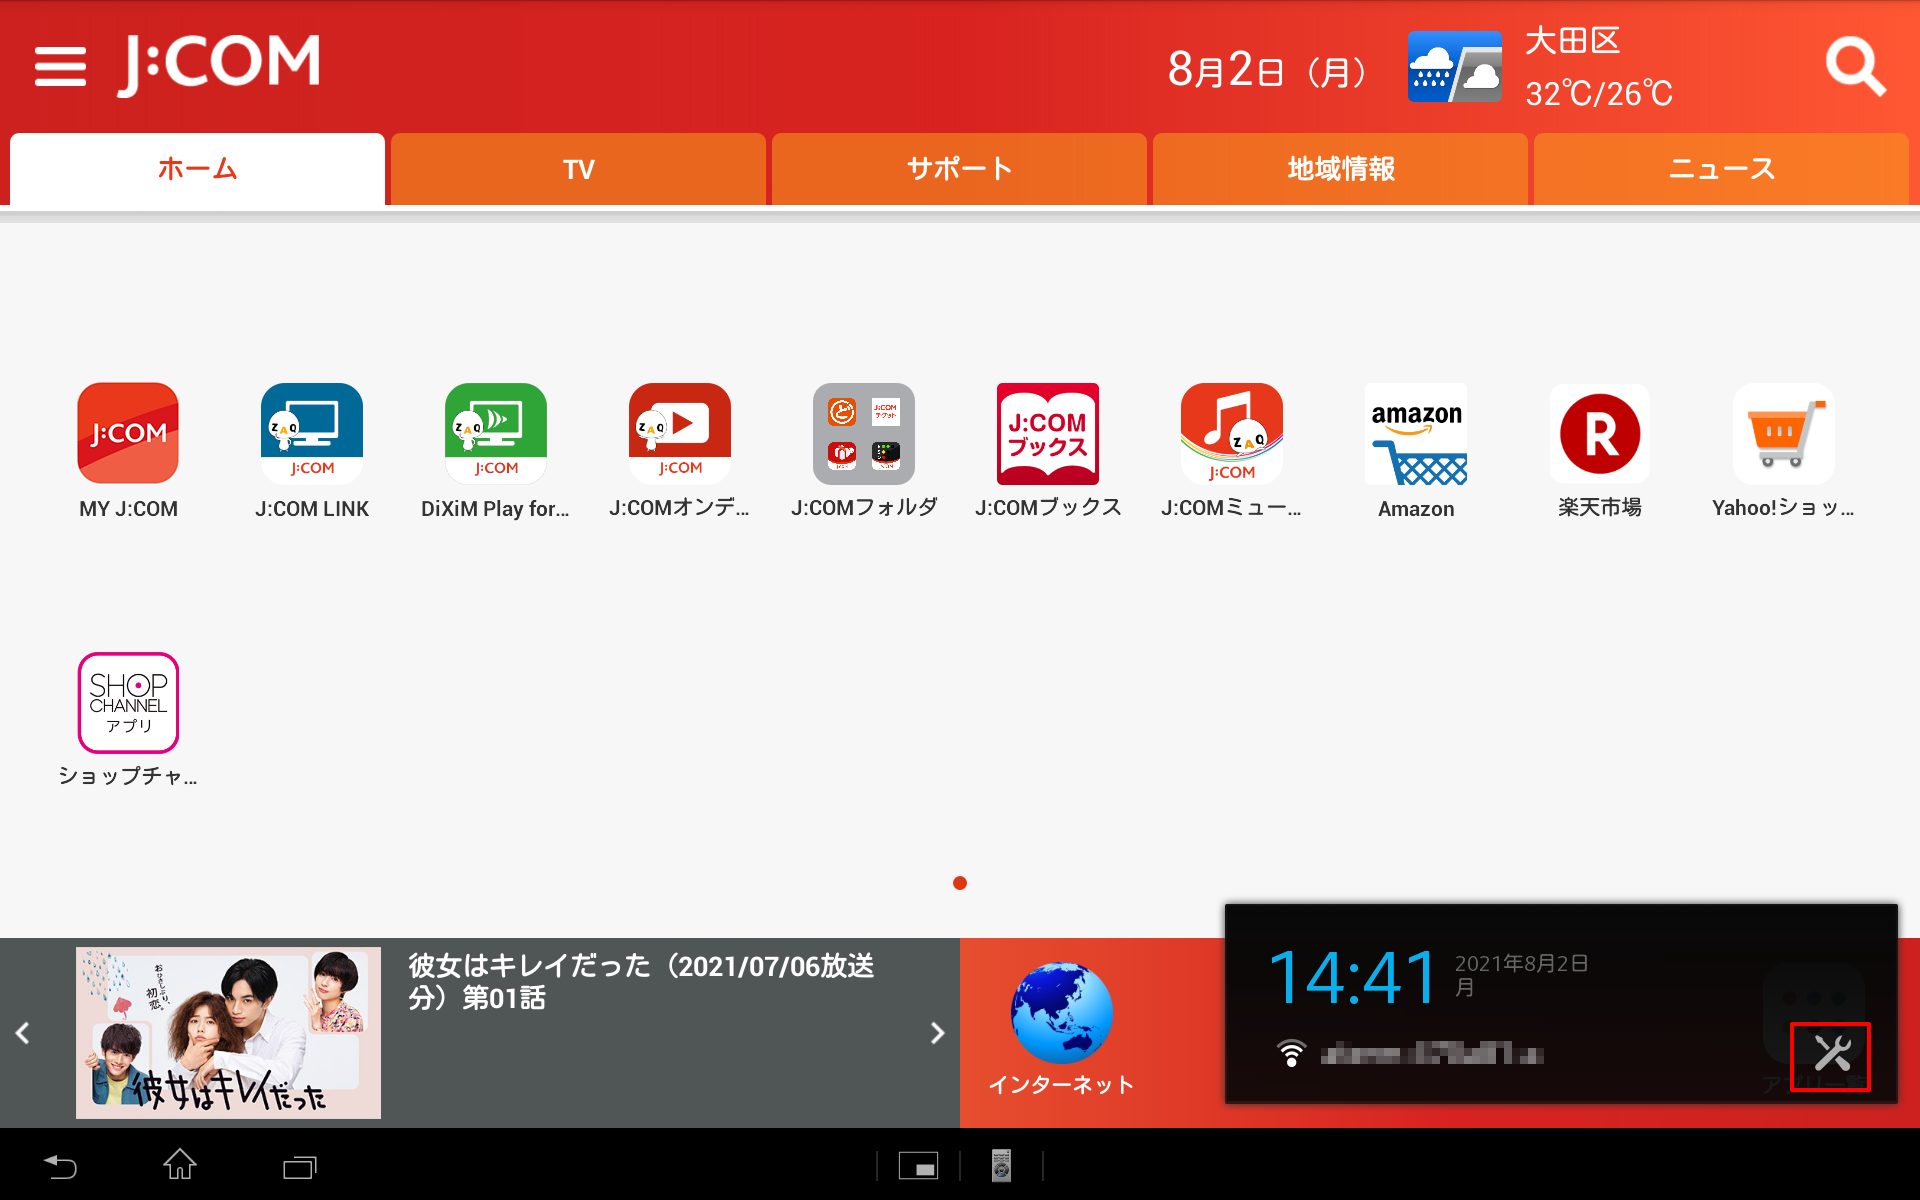Open the 彼女はキレイだった 第01話 title
The height and width of the screenshot is (1200, 1920).
click(x=640, y=982)
